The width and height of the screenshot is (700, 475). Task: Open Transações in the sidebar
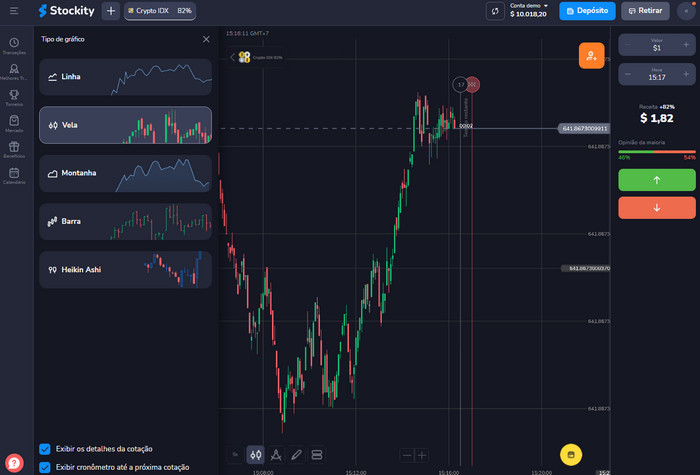click(14, 46)
